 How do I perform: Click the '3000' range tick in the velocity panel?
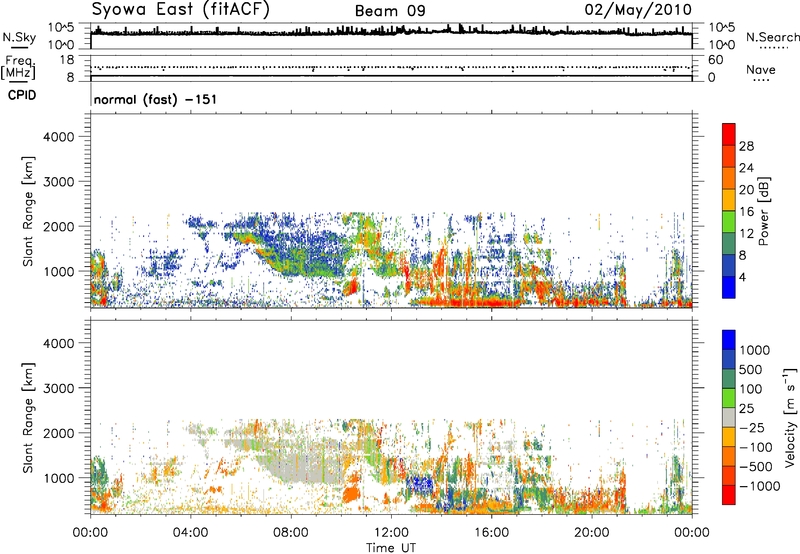tap(59, 388)
